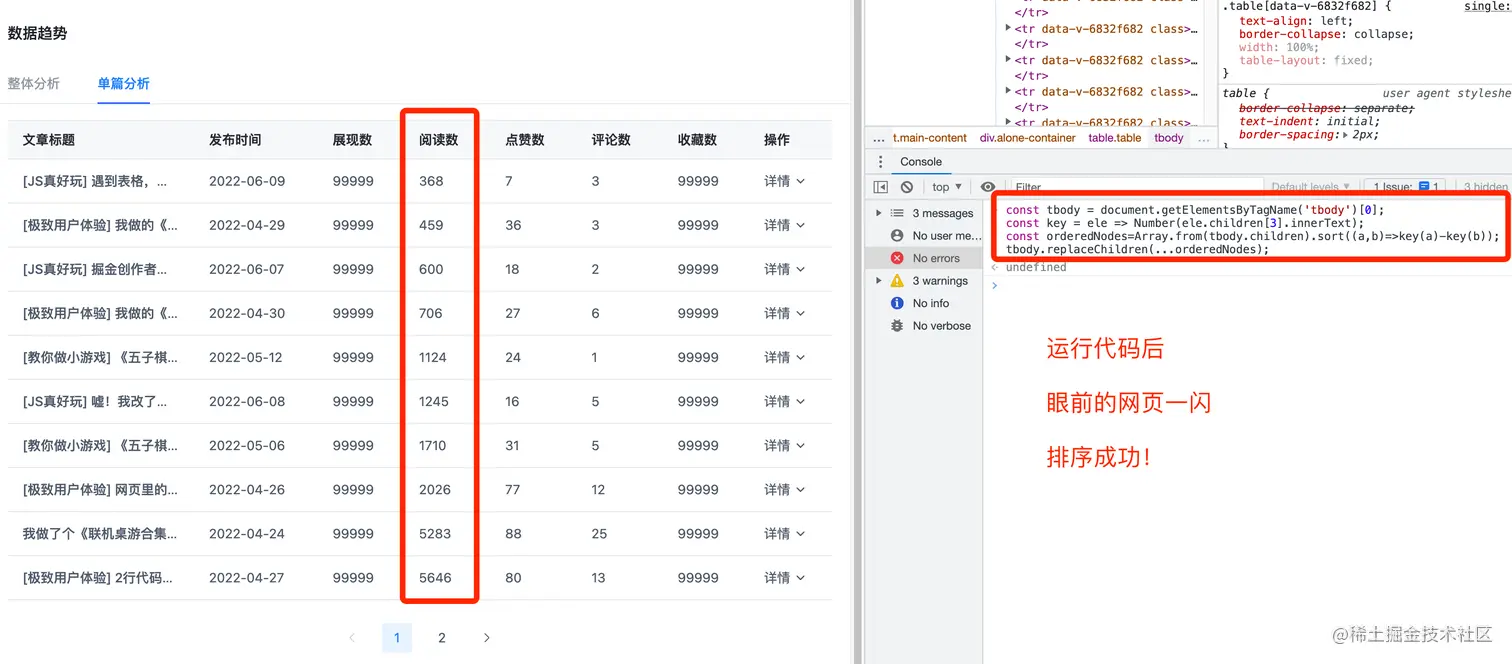Click the undefined console output line

pos(1036,267)
